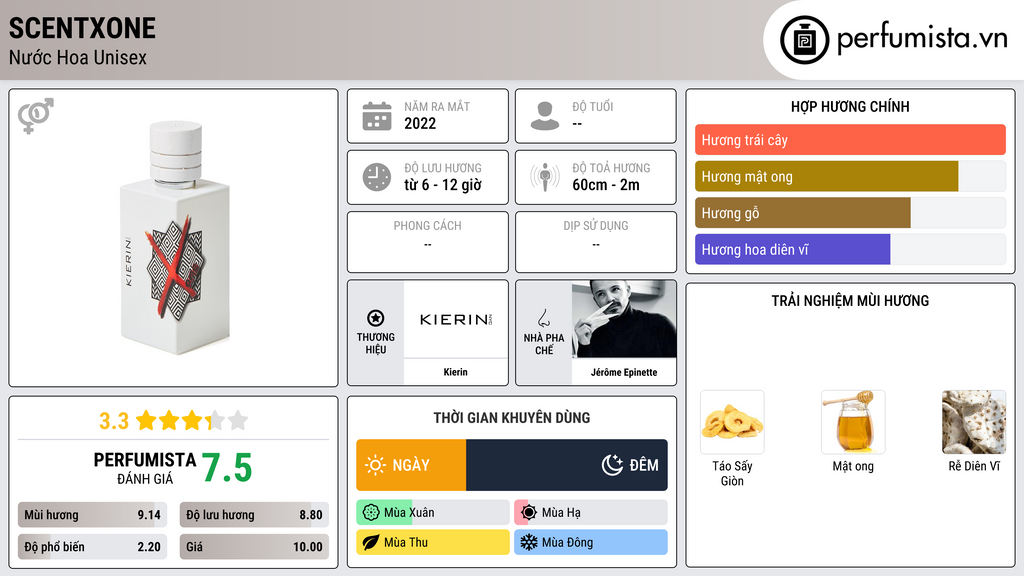The width and height of the screenshot is (1024, 576).
Task: Click the flower icon for Mùa Xuân
Action: (371, 513)
